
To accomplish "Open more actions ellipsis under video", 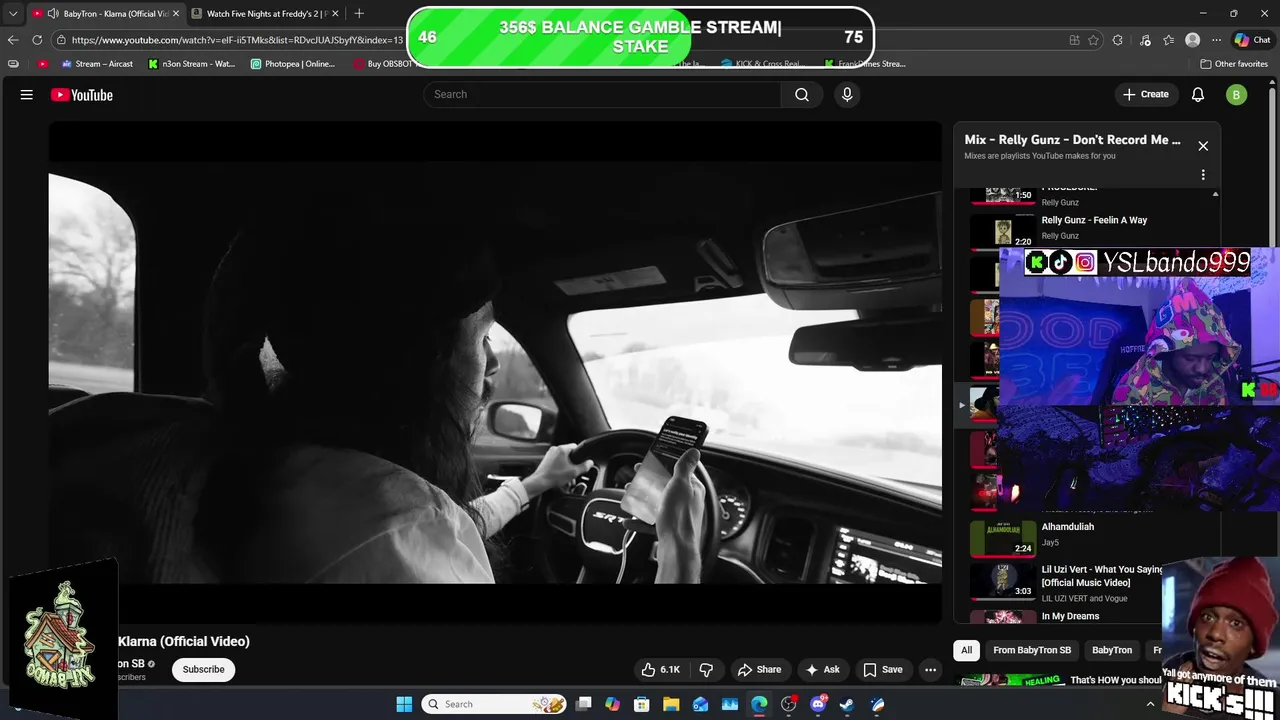I will pyautogui.click(x=931, y=670).
